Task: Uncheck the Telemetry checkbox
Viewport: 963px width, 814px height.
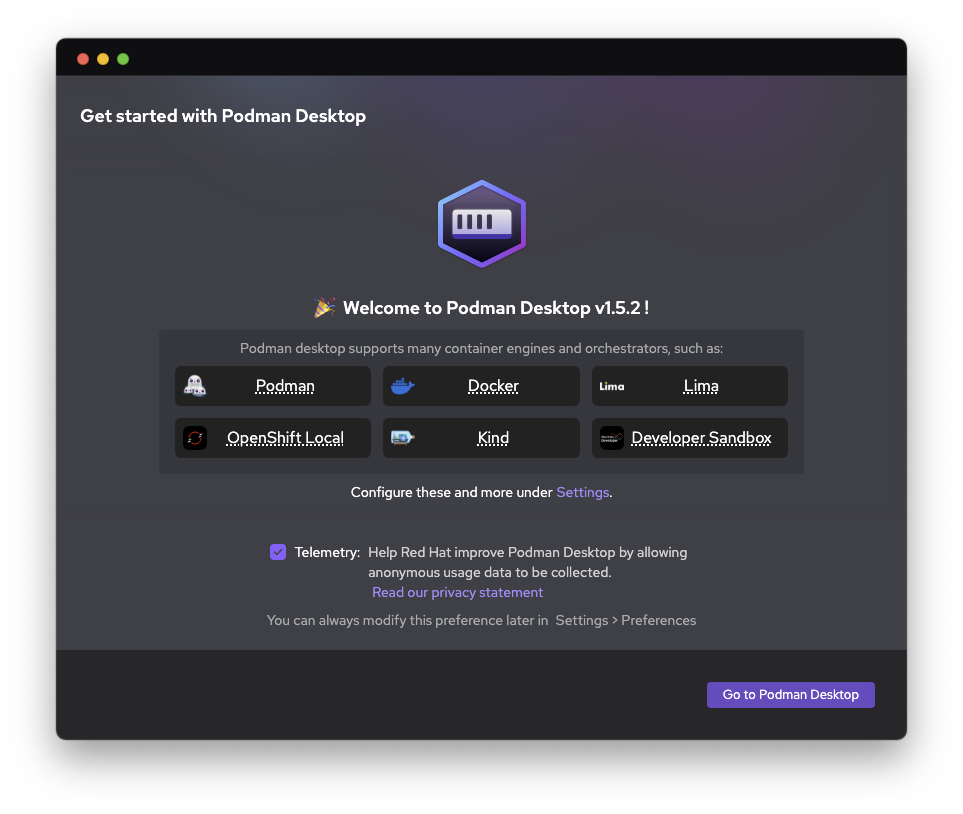Action: [278, 552]
